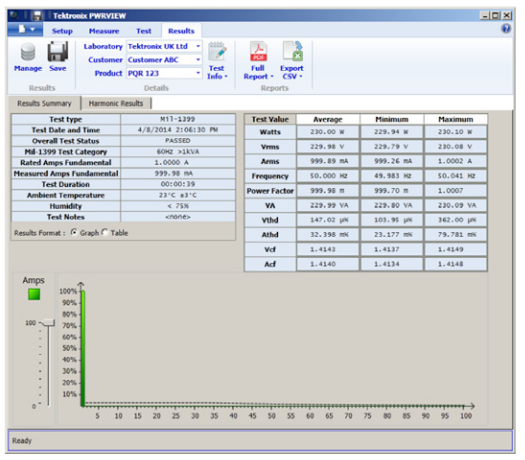
Task: Click the Mil-1399 test type value
Action: [177, 119]
